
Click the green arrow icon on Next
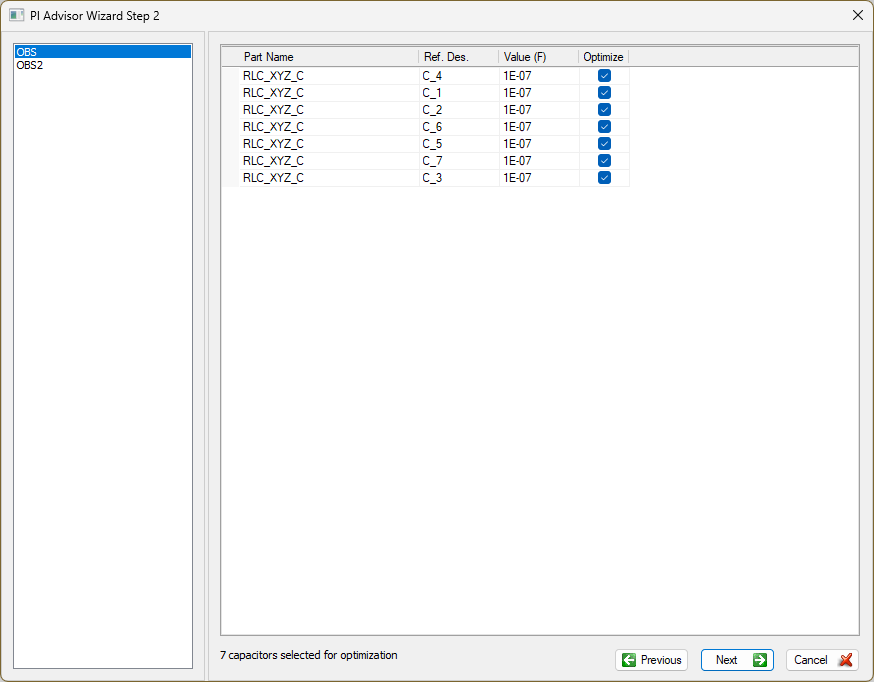pos(759,660)
